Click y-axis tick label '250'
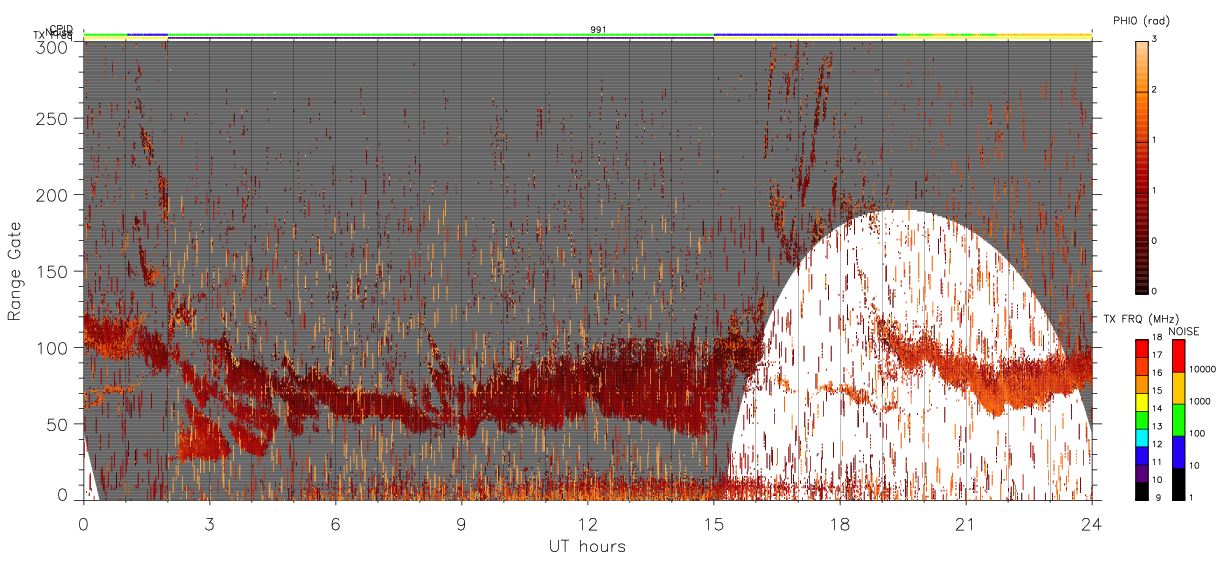Image resolution: width=1228 pixels, height=567 pixels. (53, 119)
